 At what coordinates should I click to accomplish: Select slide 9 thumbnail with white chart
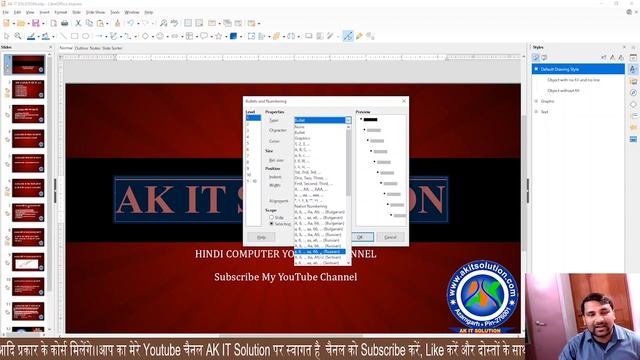click(x=28, y=262)
